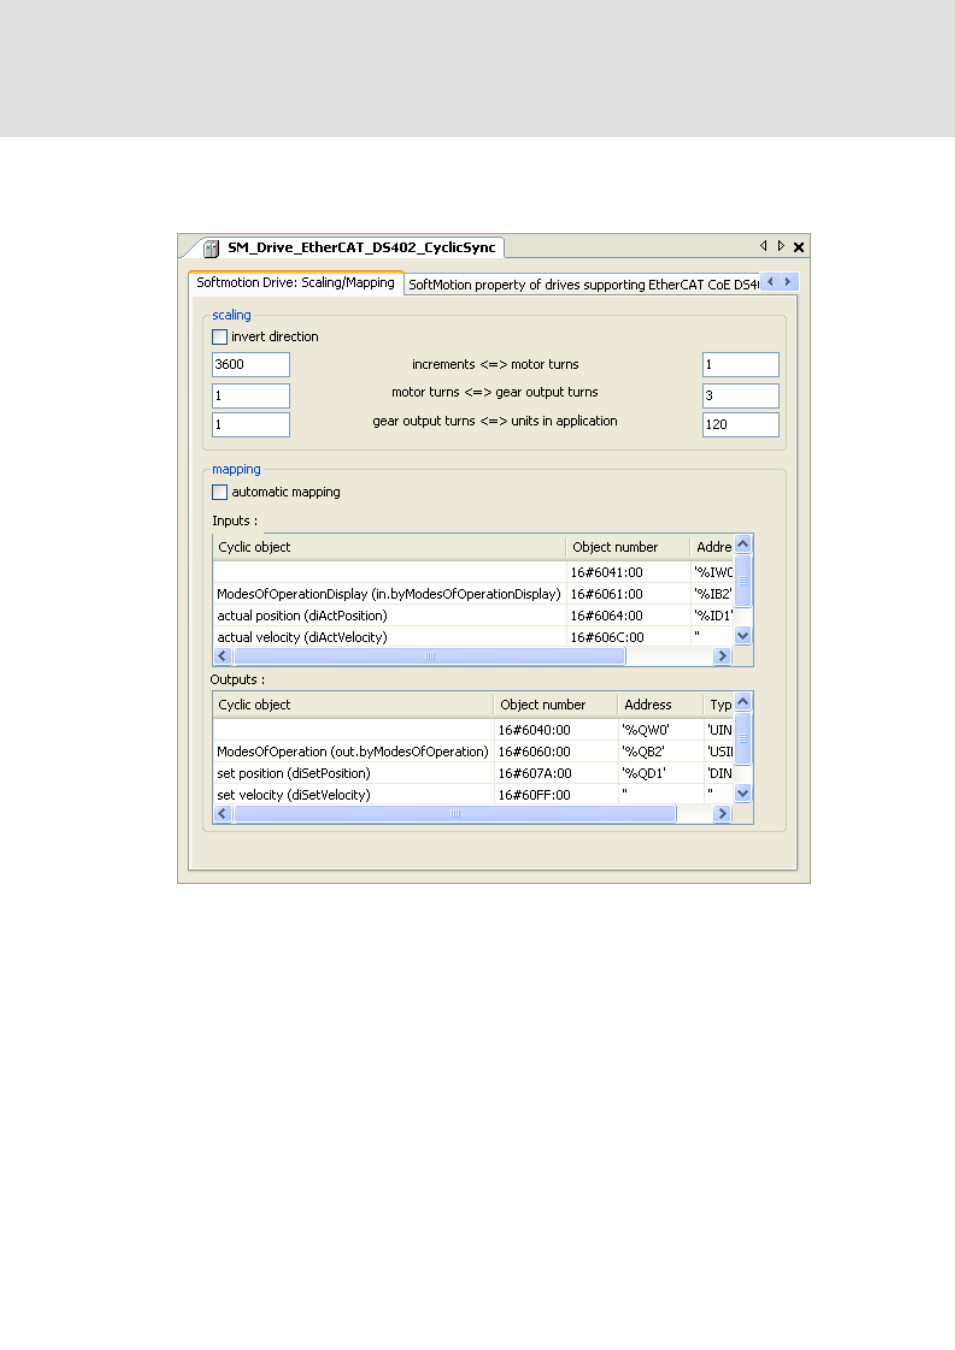
Task: Click the Outputs table Address header
Action: 660,705
